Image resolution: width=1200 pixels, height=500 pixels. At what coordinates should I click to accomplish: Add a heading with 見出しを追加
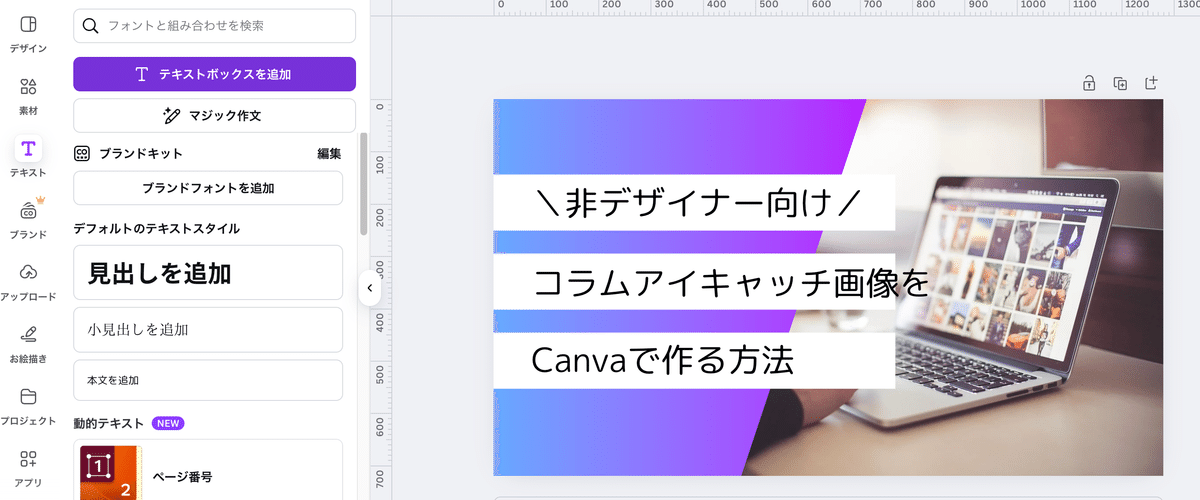[x=208, y=273]
